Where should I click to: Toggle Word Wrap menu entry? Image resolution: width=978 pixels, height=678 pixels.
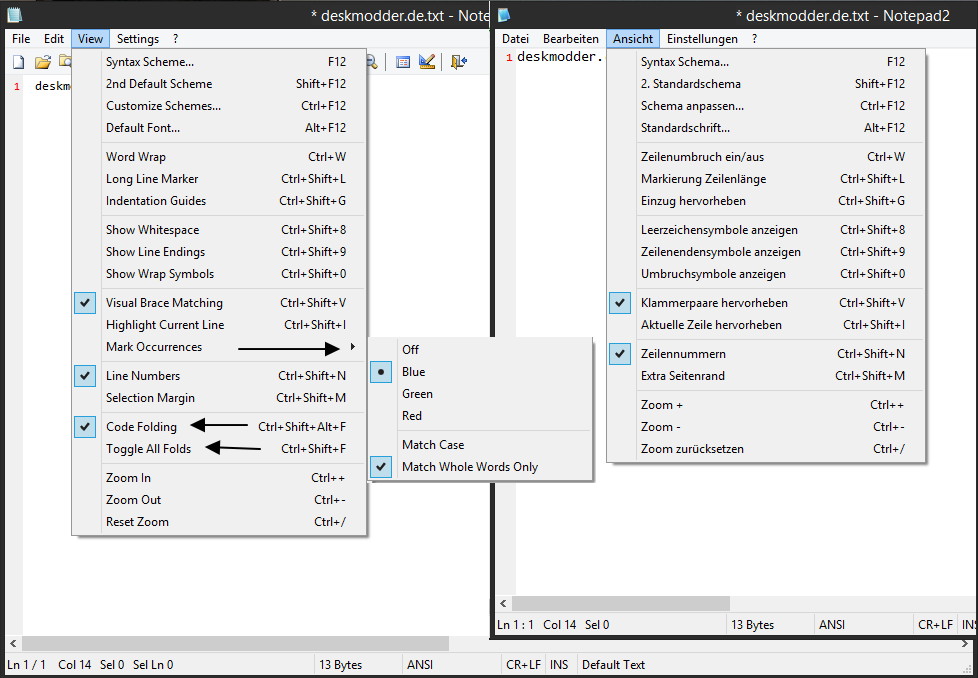219,157
